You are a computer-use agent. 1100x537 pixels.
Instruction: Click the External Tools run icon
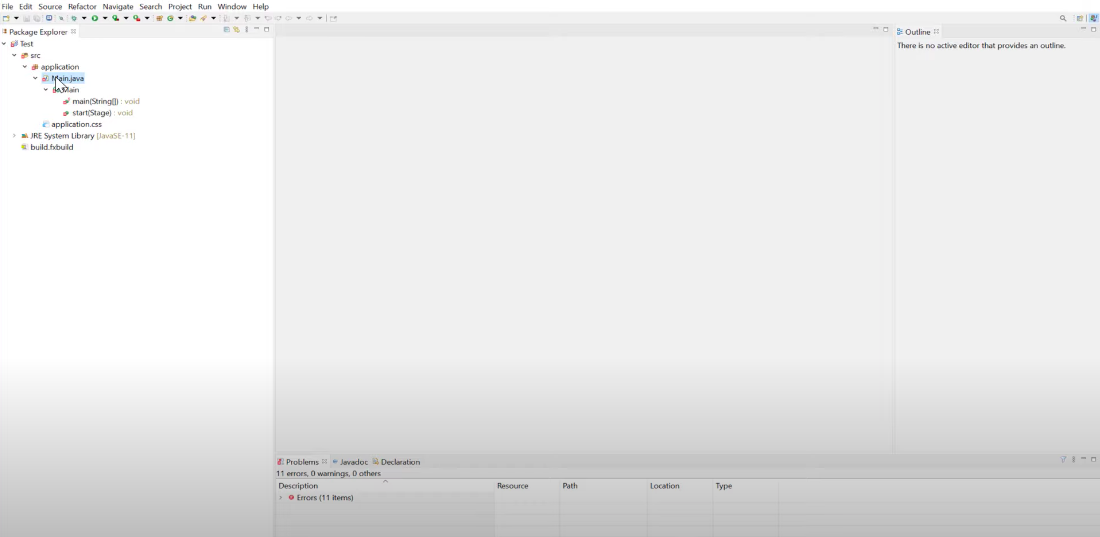click(x=137, y=18)
